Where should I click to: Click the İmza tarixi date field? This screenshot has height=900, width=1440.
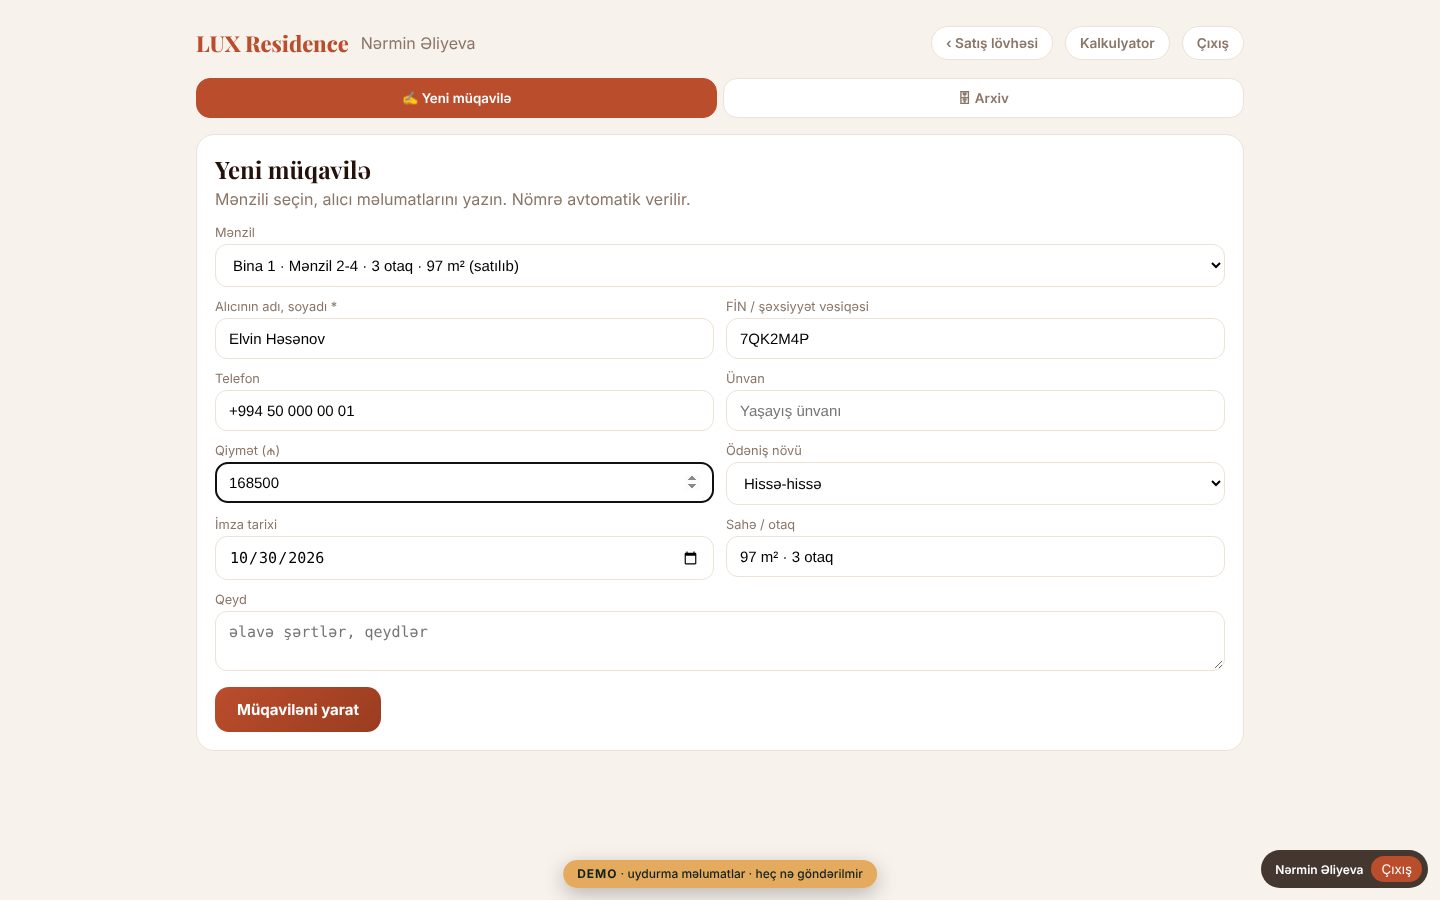pyautogui.click(x=464, y=558)
